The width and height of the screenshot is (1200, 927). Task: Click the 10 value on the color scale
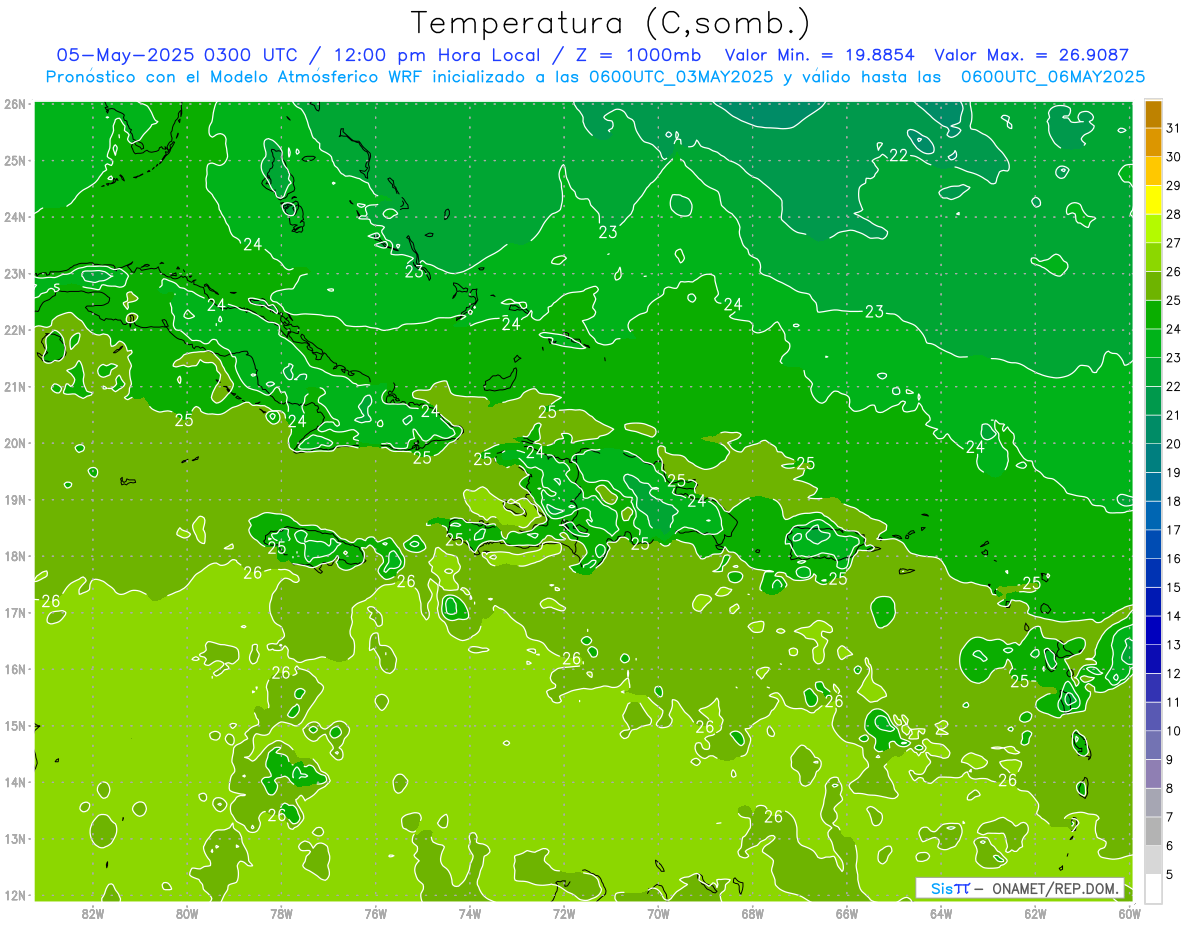pyautogui.click(x=1173, y=730)
